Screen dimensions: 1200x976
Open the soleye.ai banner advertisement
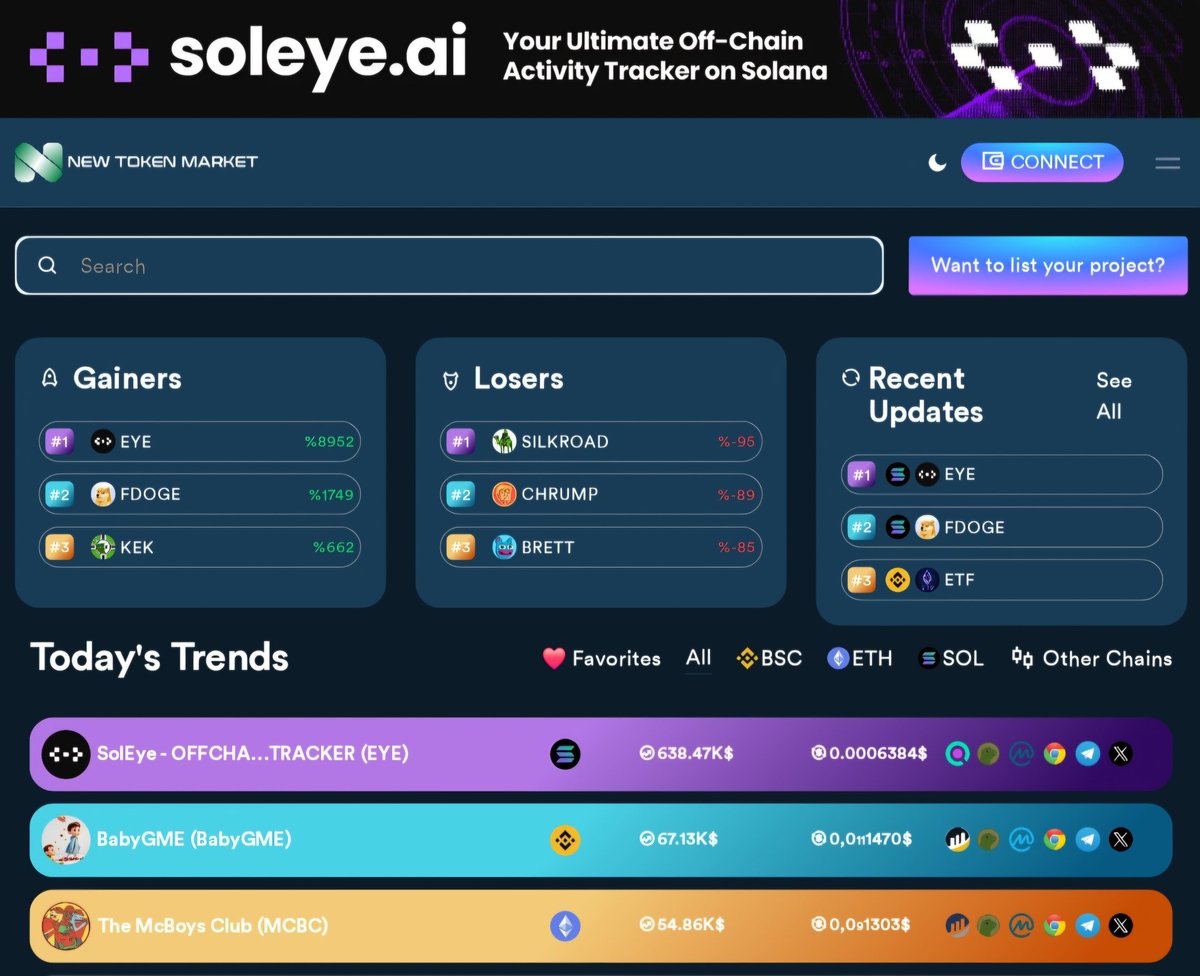click(600, 58)
